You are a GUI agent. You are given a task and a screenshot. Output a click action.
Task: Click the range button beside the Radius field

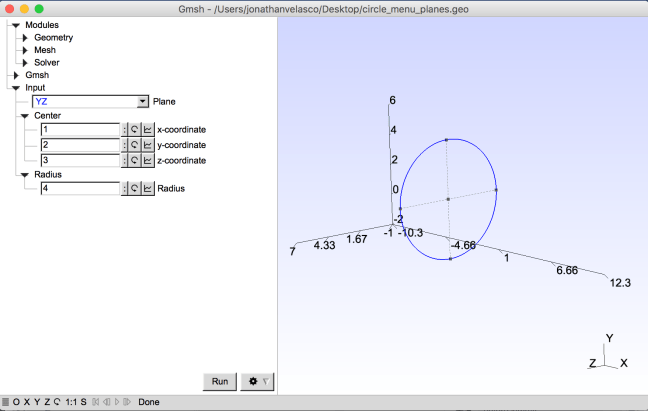(x=124, y=188)
